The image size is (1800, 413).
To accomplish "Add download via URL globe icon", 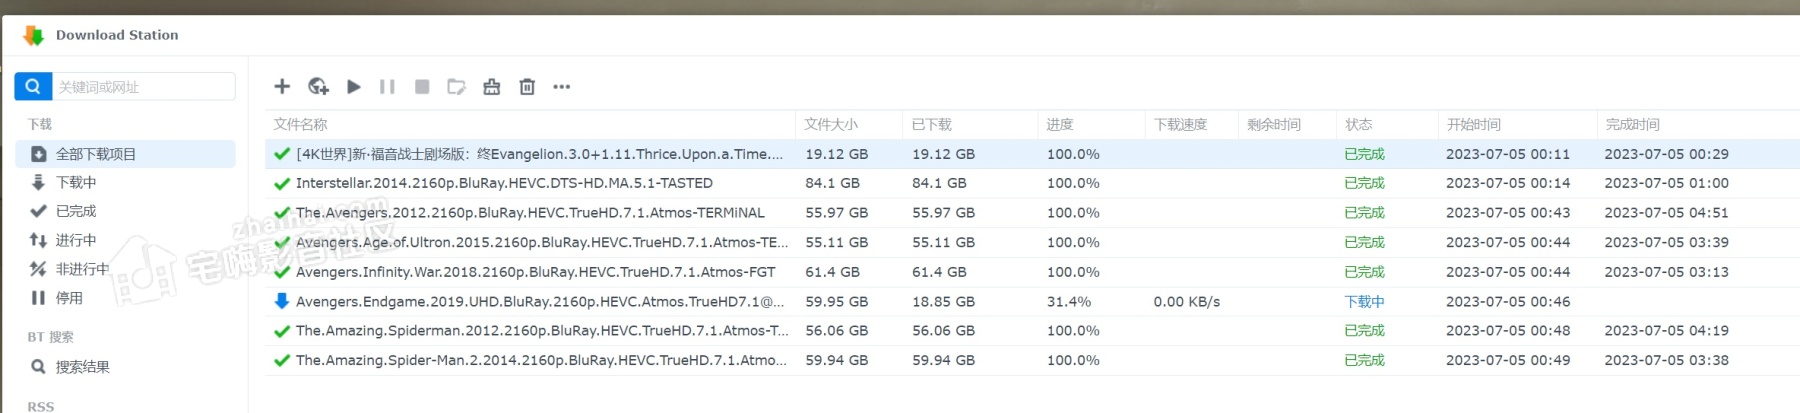I will (318, 86).
